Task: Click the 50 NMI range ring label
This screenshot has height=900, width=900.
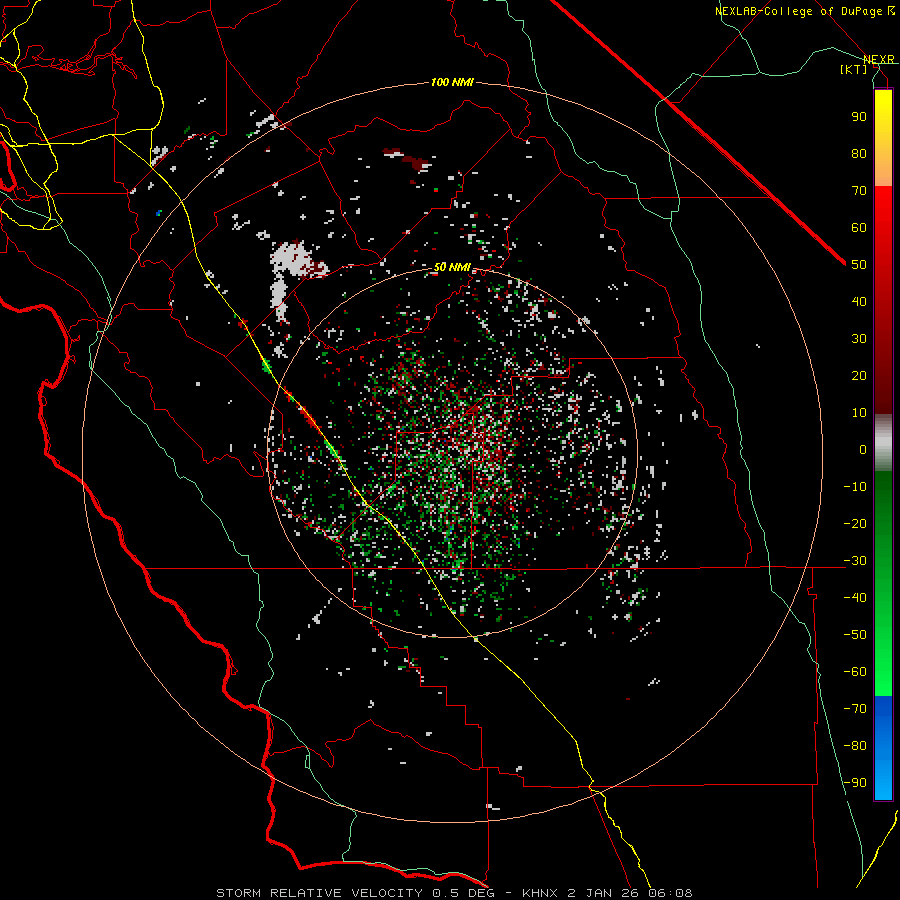Action: [x=452, y=267]
